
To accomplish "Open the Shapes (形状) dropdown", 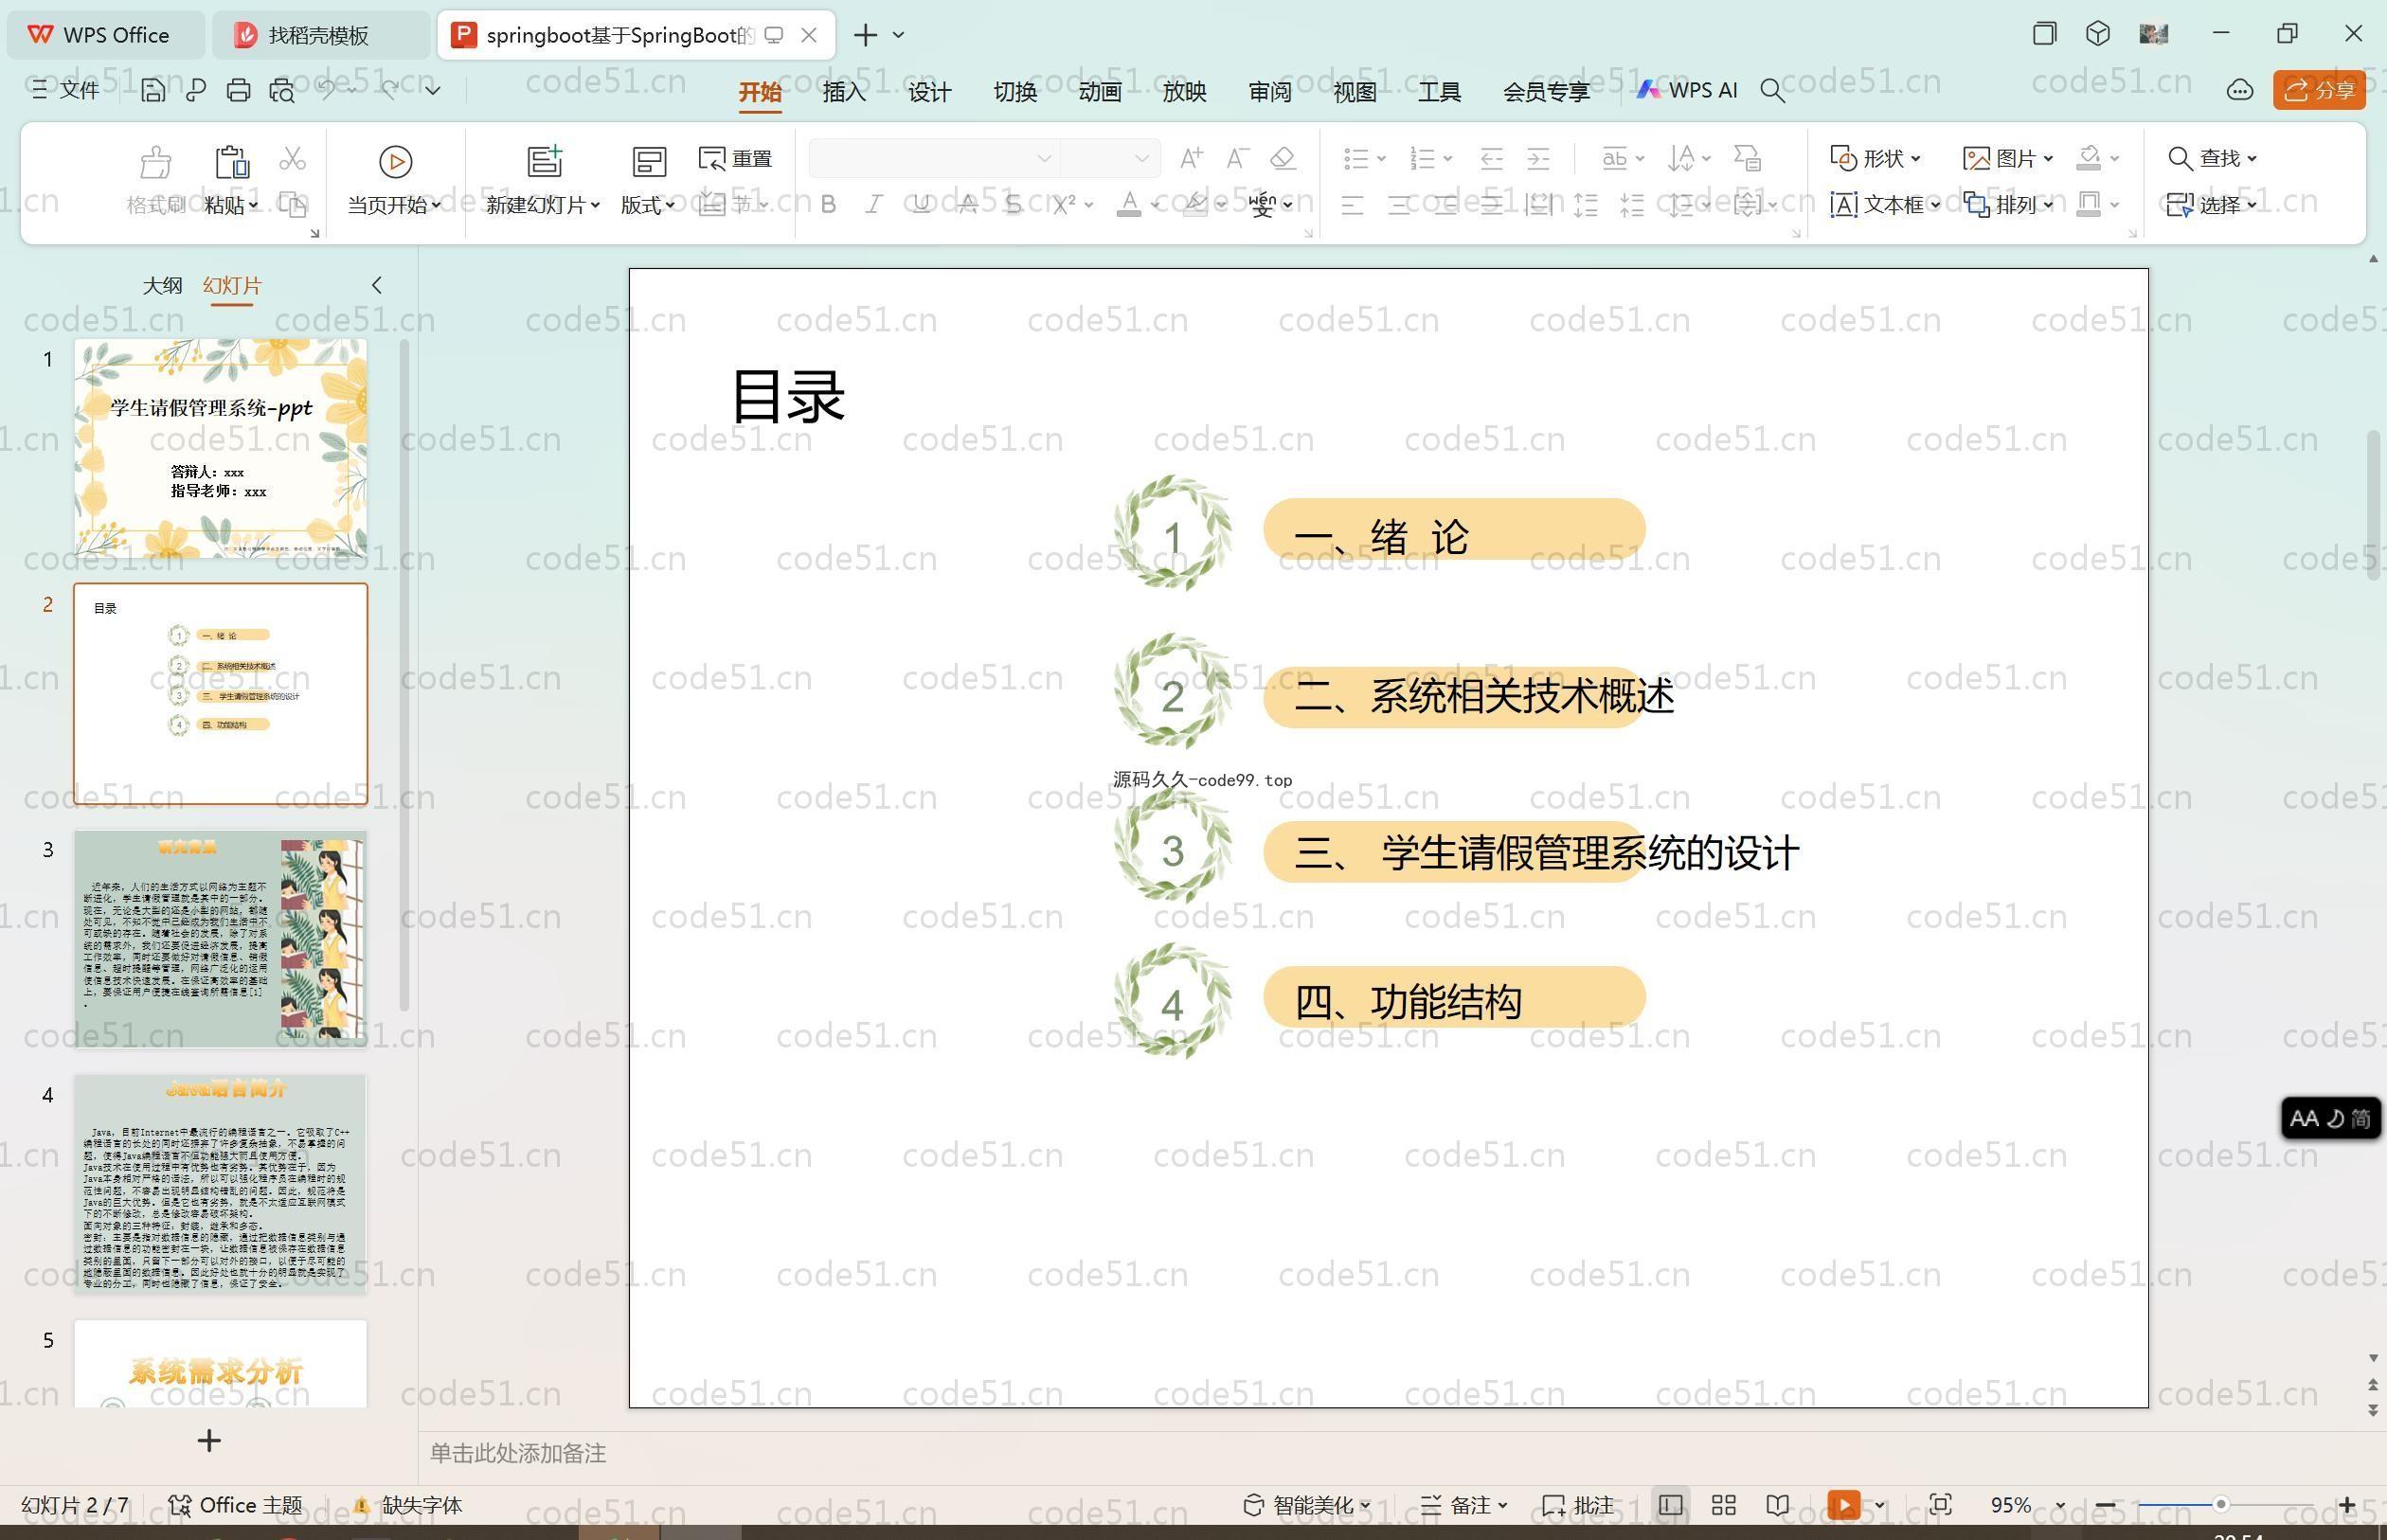I will 1875,158.
